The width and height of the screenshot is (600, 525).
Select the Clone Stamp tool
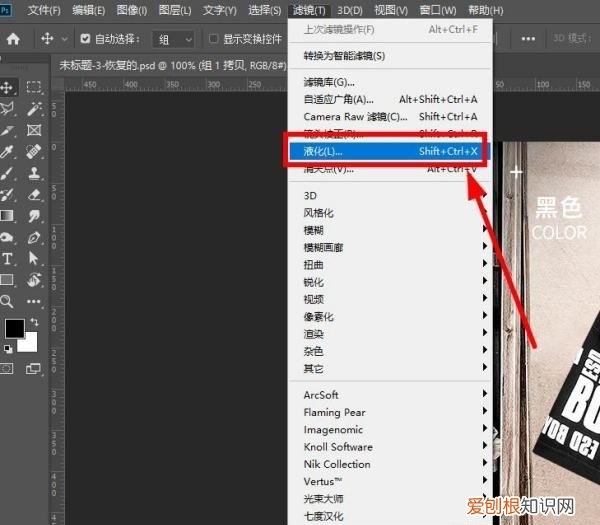point(34,173)
